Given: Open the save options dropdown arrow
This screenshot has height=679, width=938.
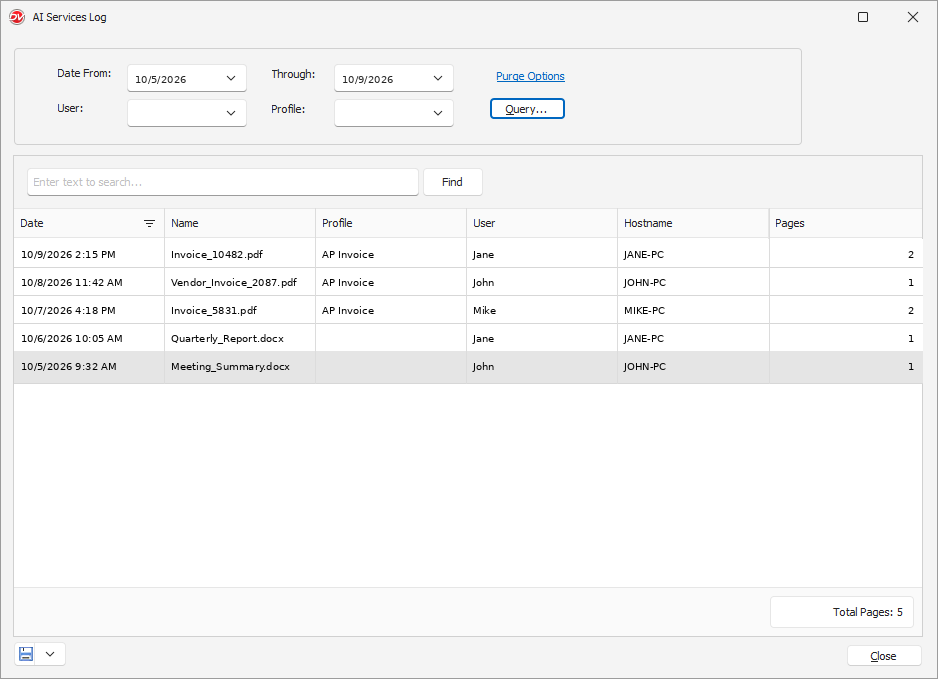Looking at the screenshot, I should [x=50, y=654].
